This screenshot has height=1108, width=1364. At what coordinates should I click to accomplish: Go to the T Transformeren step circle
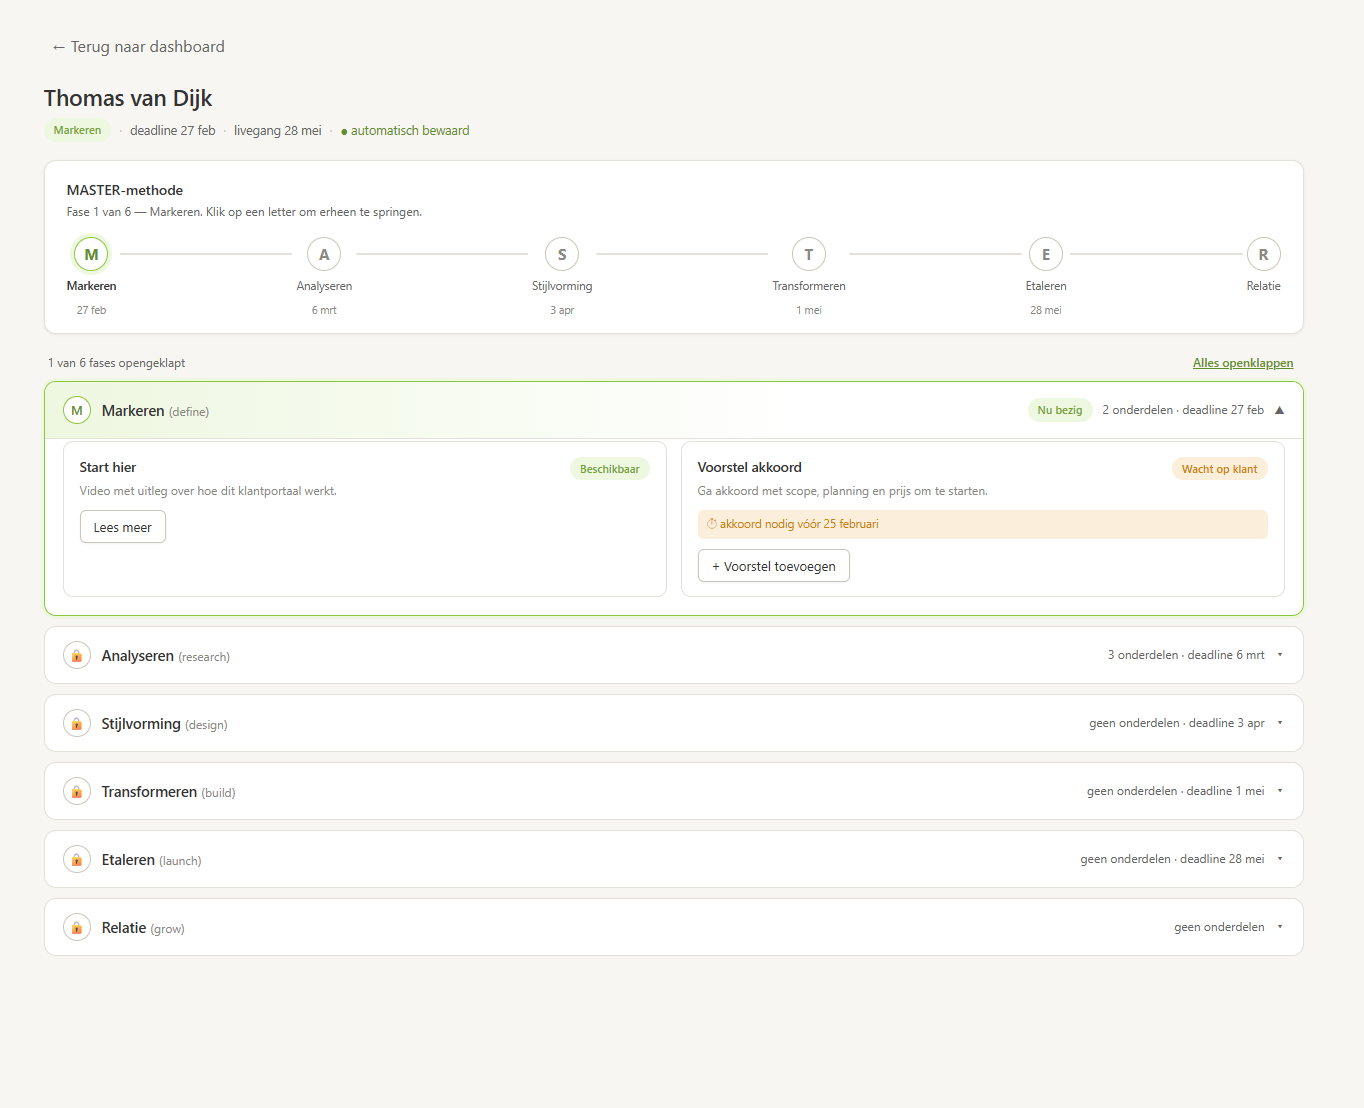pos(809,254)
